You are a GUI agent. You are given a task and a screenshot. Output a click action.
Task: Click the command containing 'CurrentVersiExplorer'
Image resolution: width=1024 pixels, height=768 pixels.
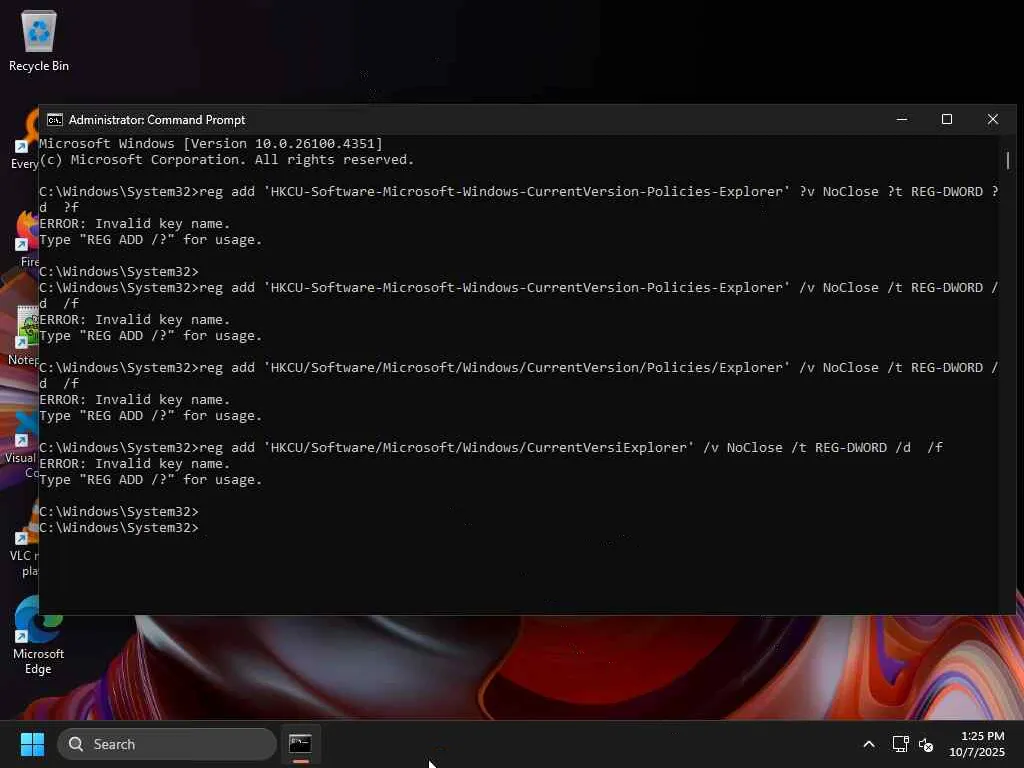[x=490, y=447]
